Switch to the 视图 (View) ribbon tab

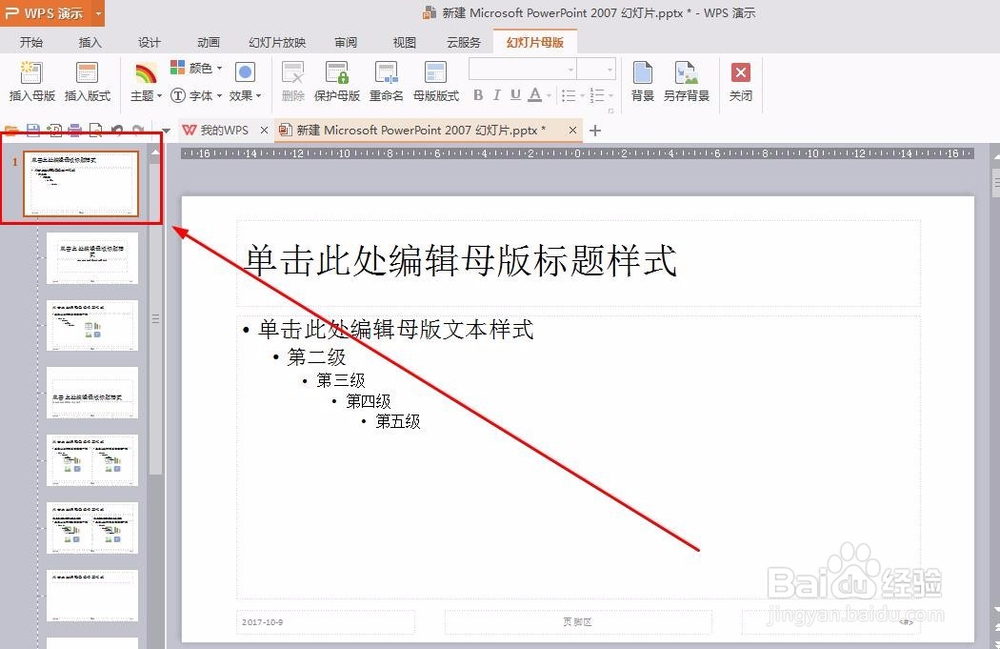click(x=404, y=42)
